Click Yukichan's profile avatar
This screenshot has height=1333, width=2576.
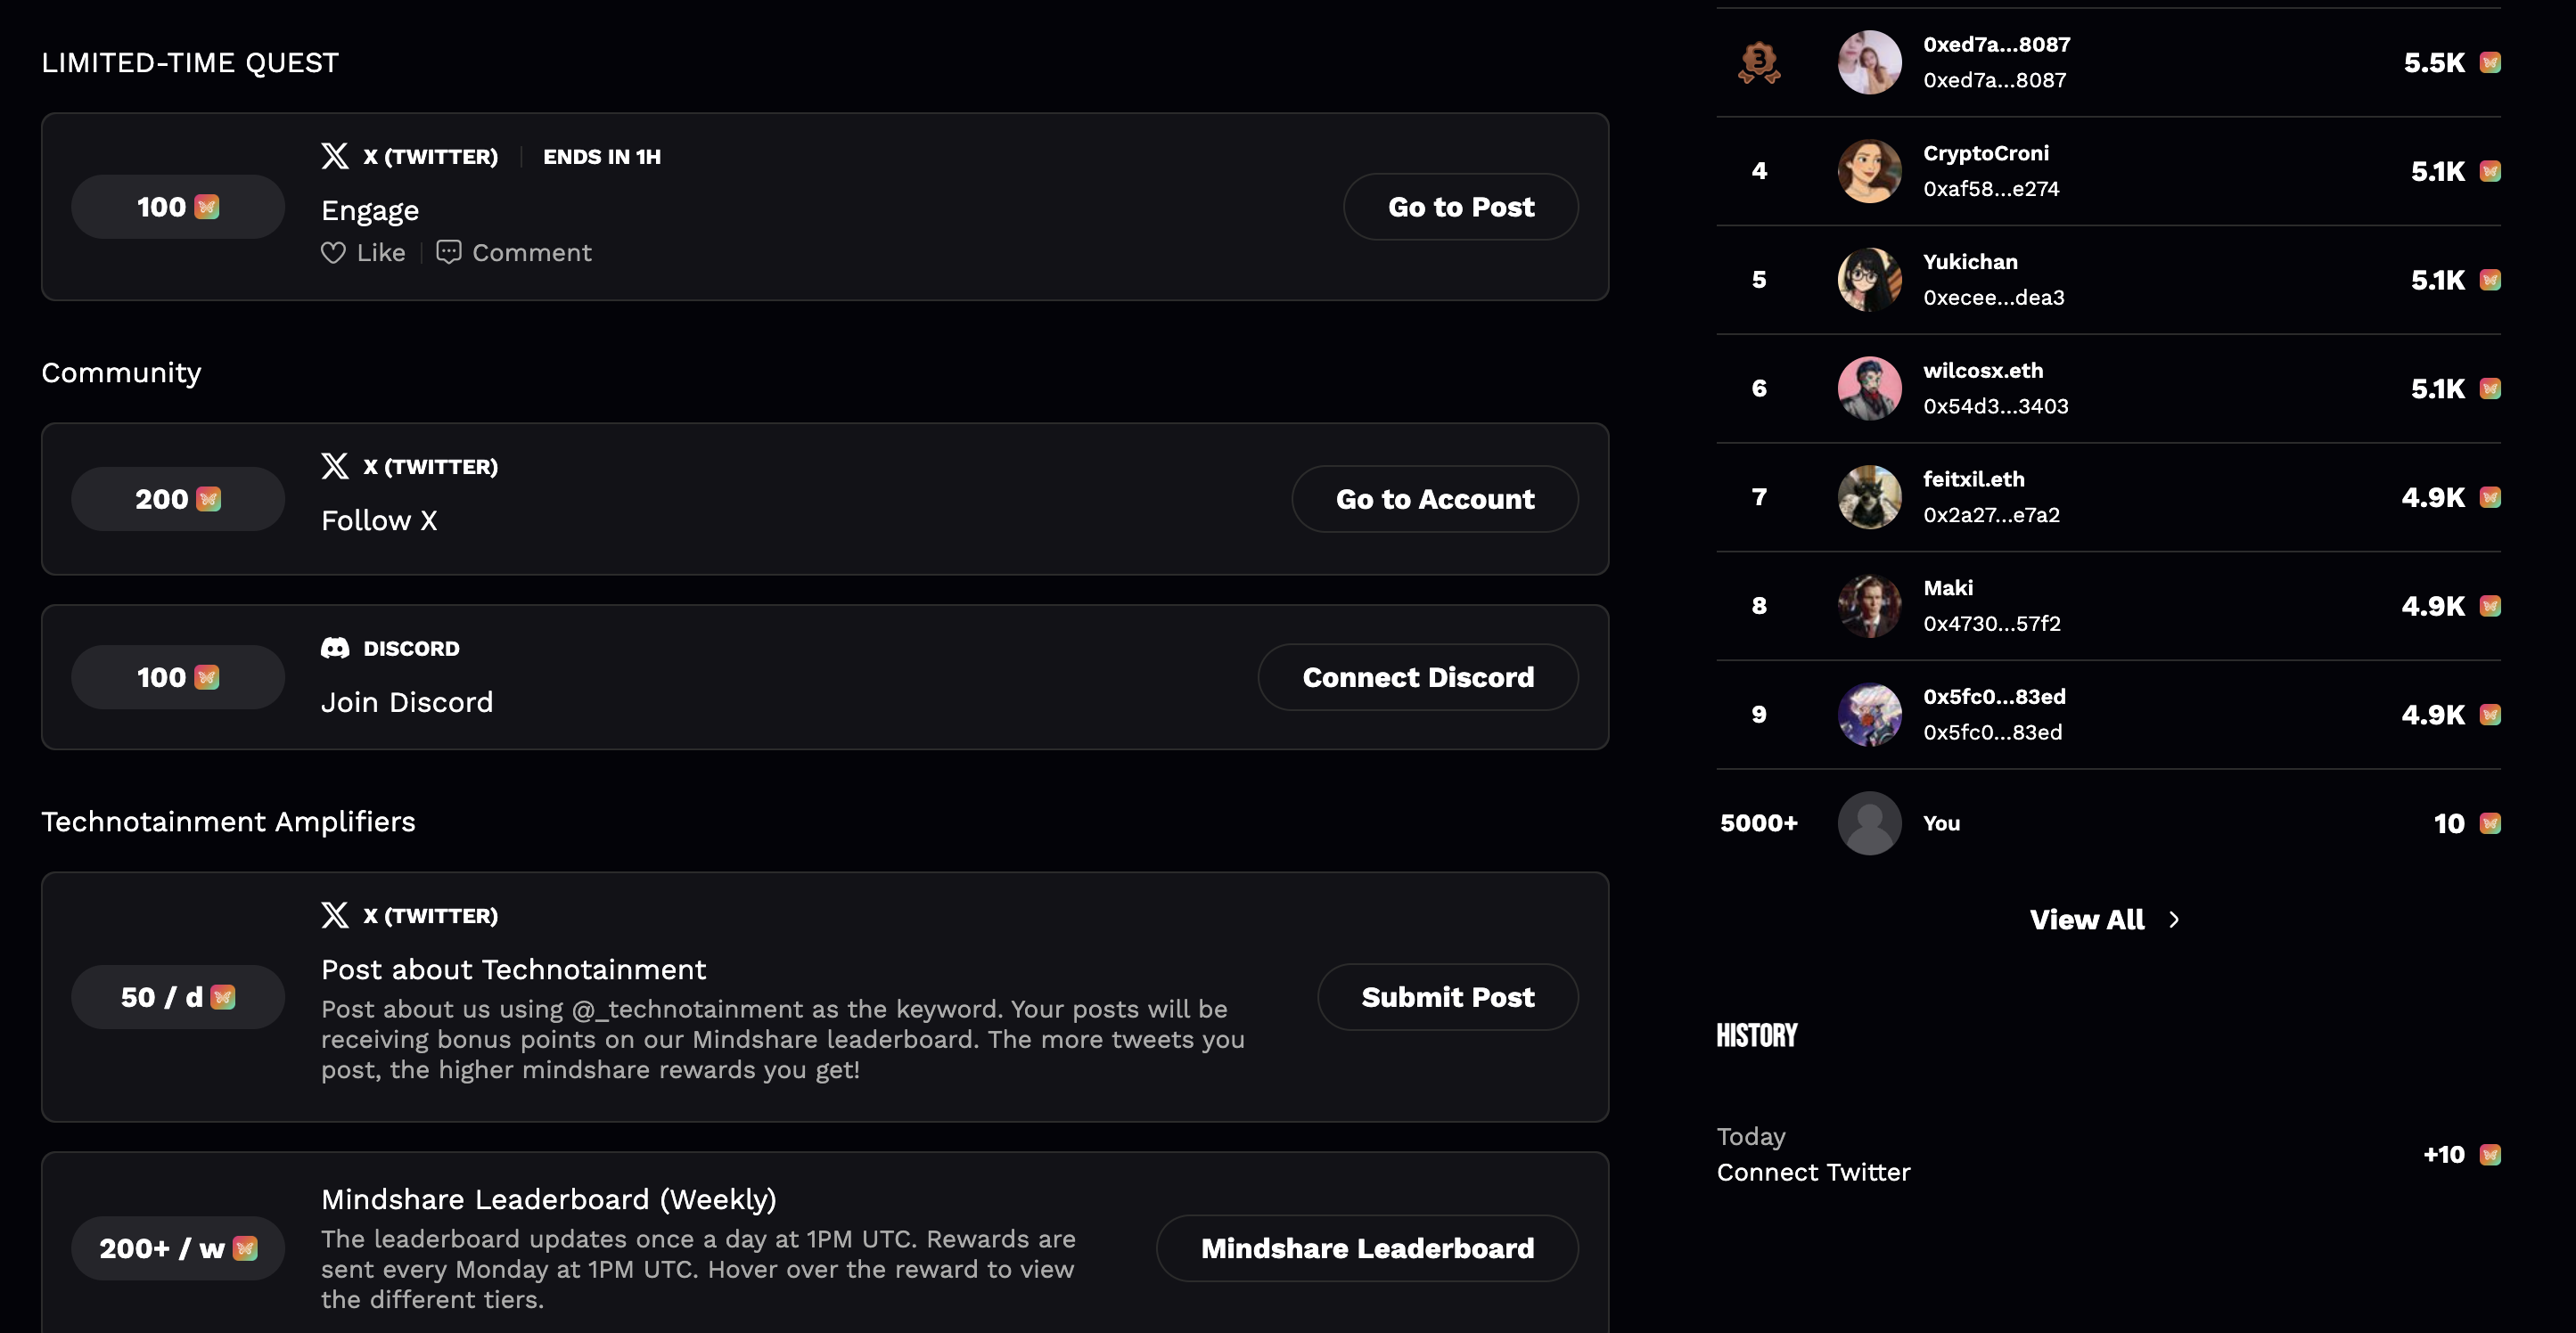click(x=1869, y=280)
